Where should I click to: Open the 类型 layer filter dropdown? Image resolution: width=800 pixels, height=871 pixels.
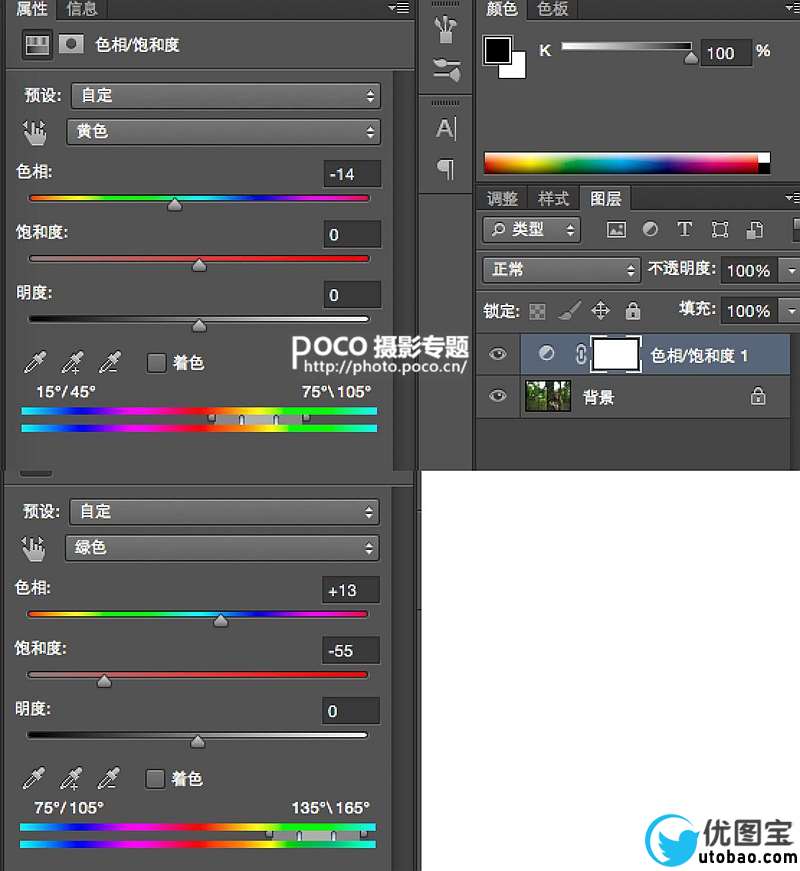532,229
